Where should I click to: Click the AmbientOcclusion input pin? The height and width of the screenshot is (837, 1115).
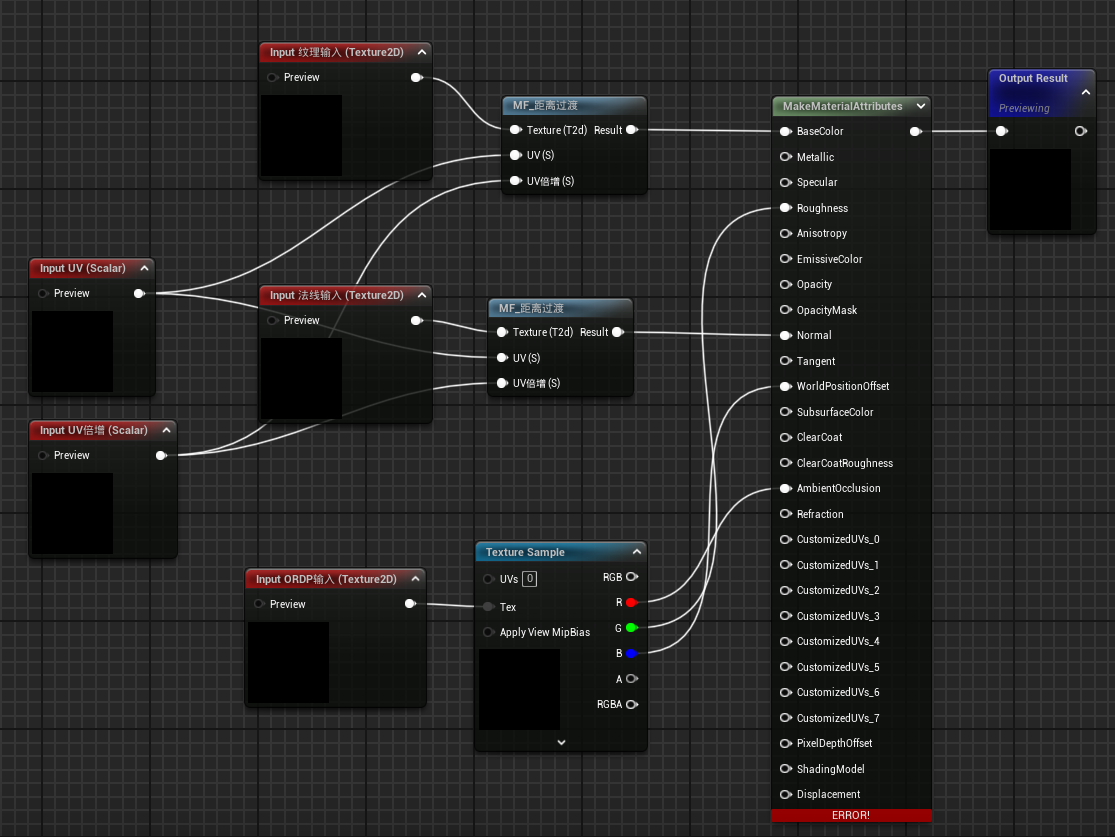786,489
